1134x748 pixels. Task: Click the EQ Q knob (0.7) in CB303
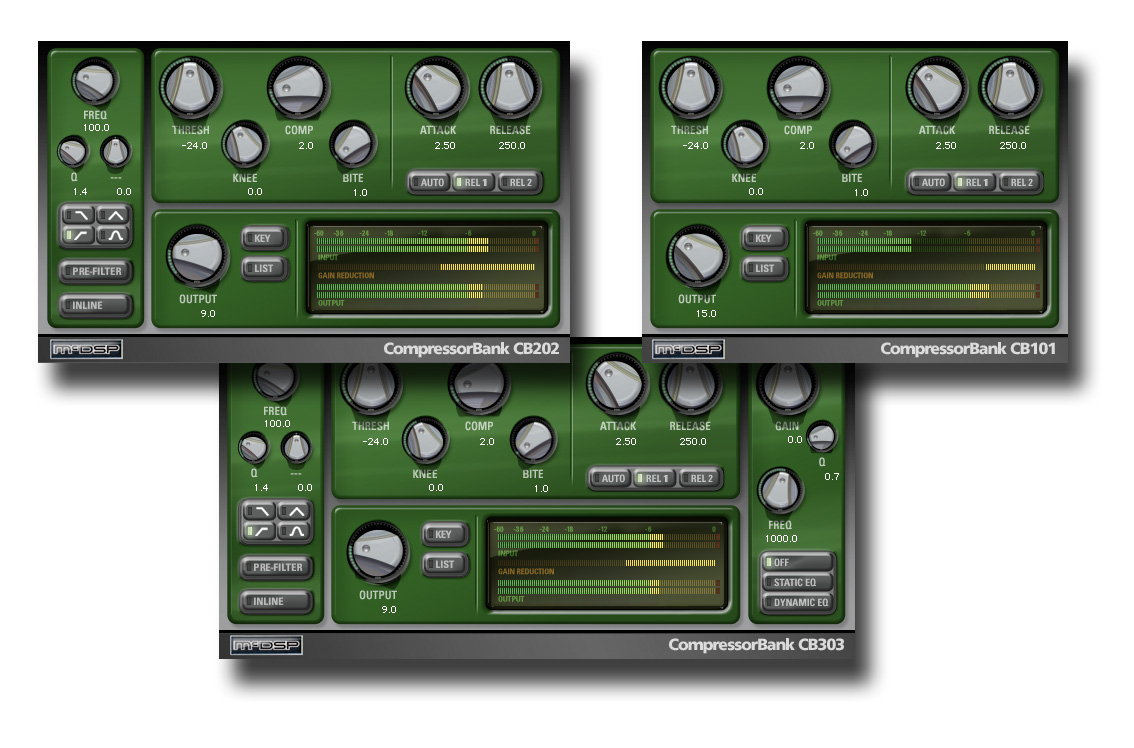tap(821, 436)
